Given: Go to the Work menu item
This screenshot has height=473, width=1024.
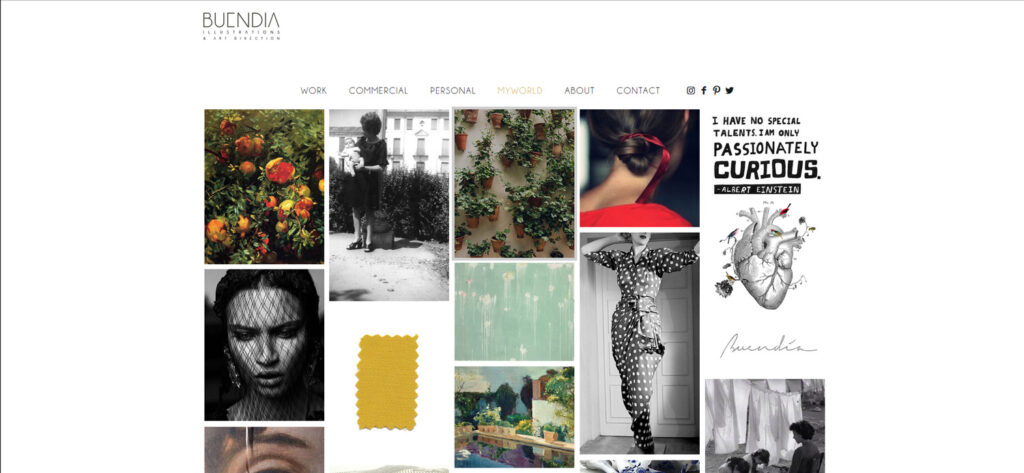Looking at the screenshot, I should point(313,91).
